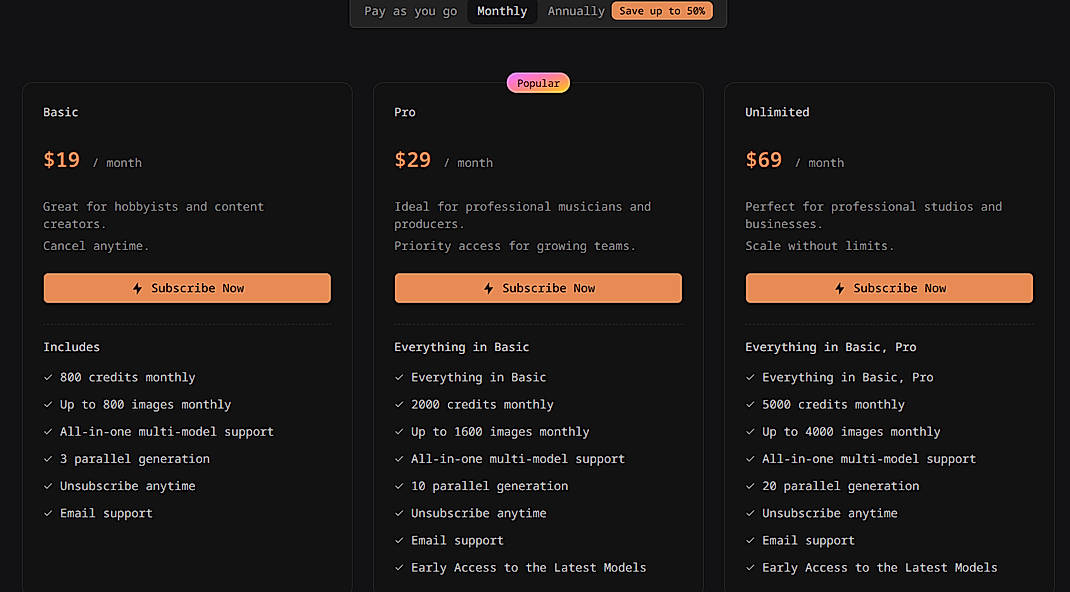Click checkmark beside 3 parallel generation

(x=48, y=459)
